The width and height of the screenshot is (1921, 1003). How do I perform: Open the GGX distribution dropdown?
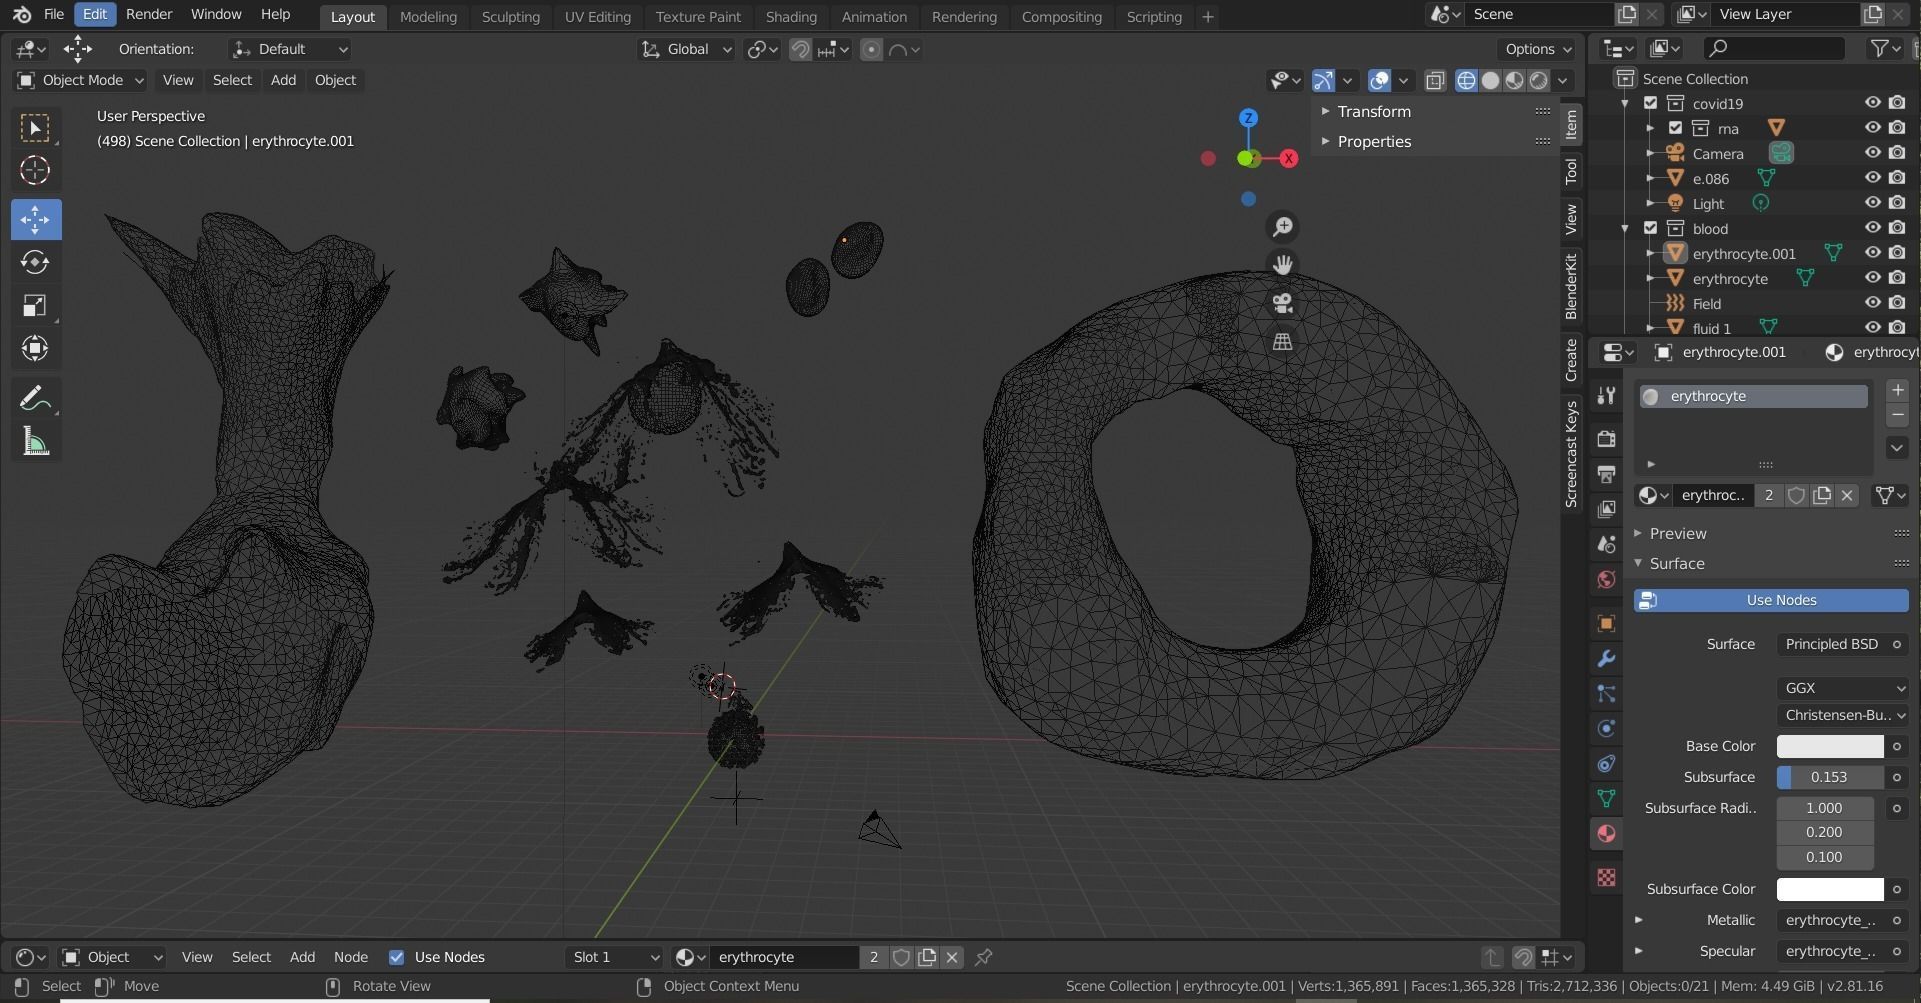(1843, 688)
